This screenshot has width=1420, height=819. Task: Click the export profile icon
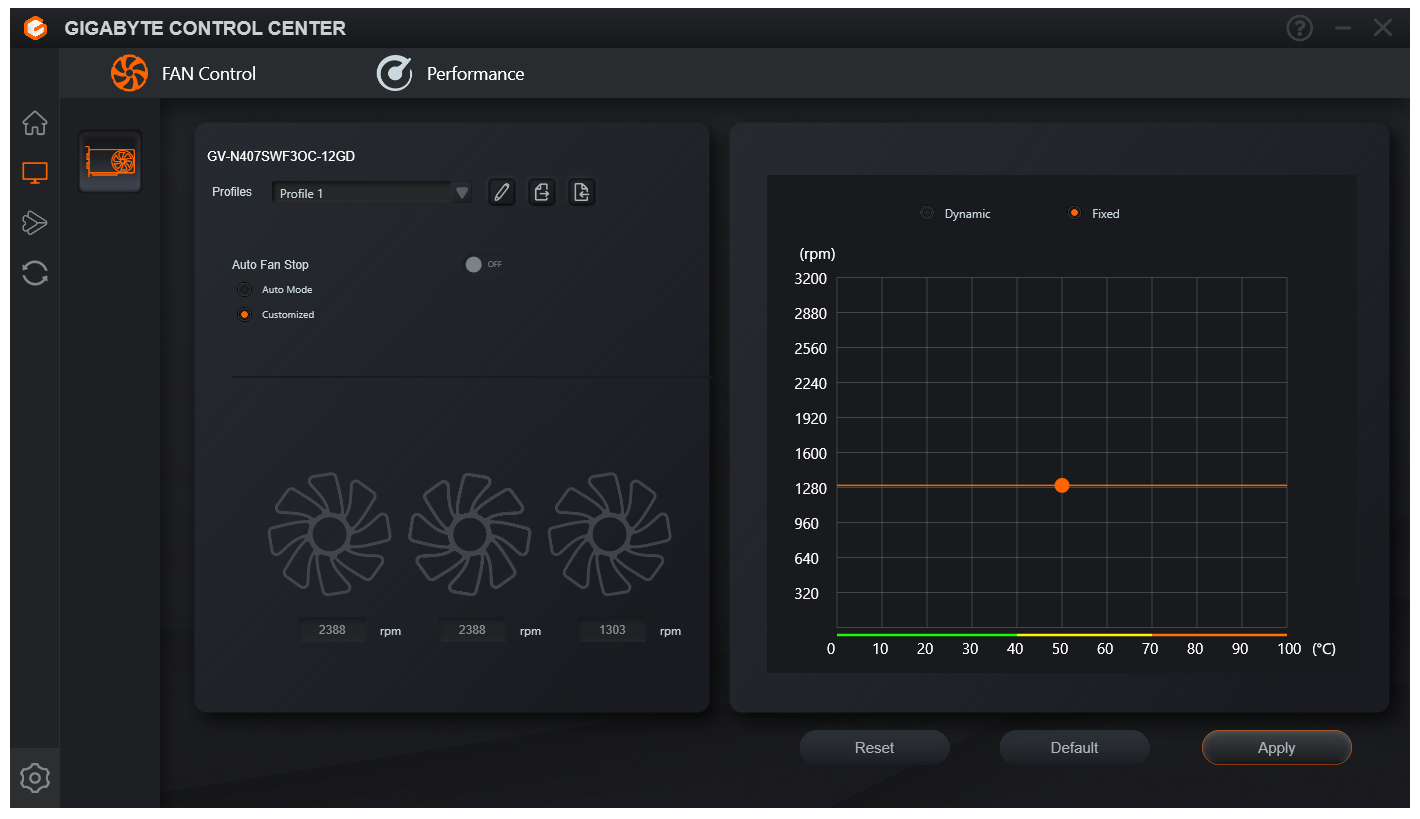[542, 192]
